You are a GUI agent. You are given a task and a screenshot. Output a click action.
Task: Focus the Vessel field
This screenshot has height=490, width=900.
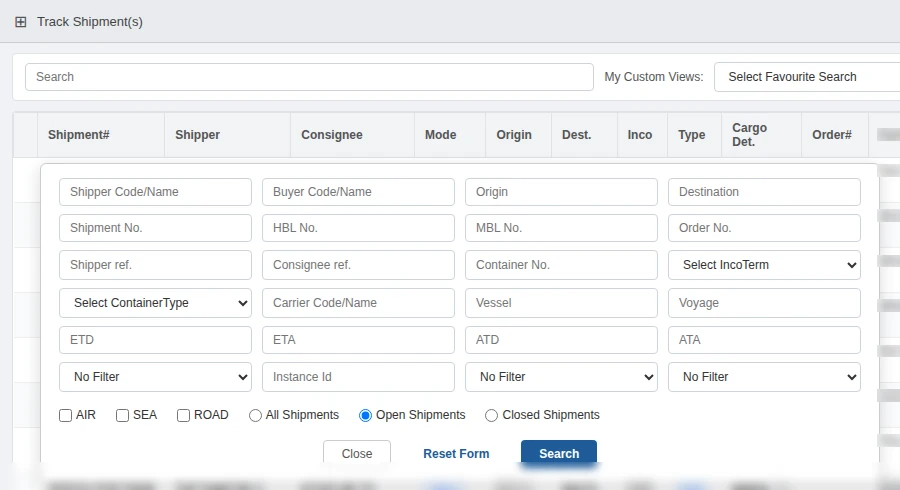pos(561,303)
